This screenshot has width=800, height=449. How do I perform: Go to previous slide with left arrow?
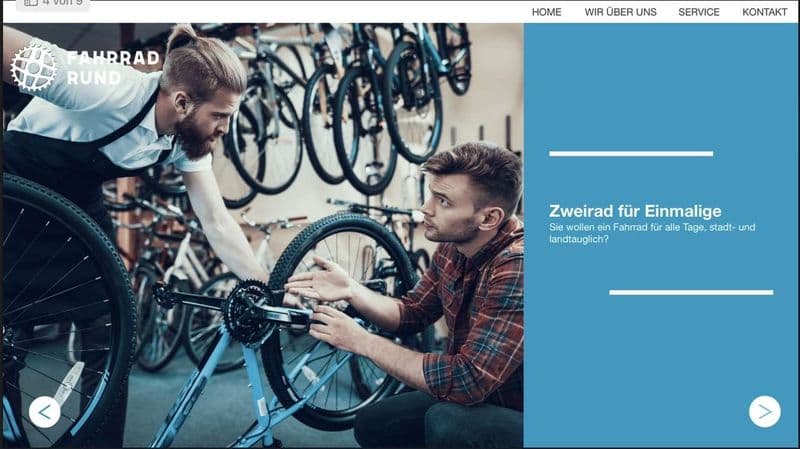45,412
